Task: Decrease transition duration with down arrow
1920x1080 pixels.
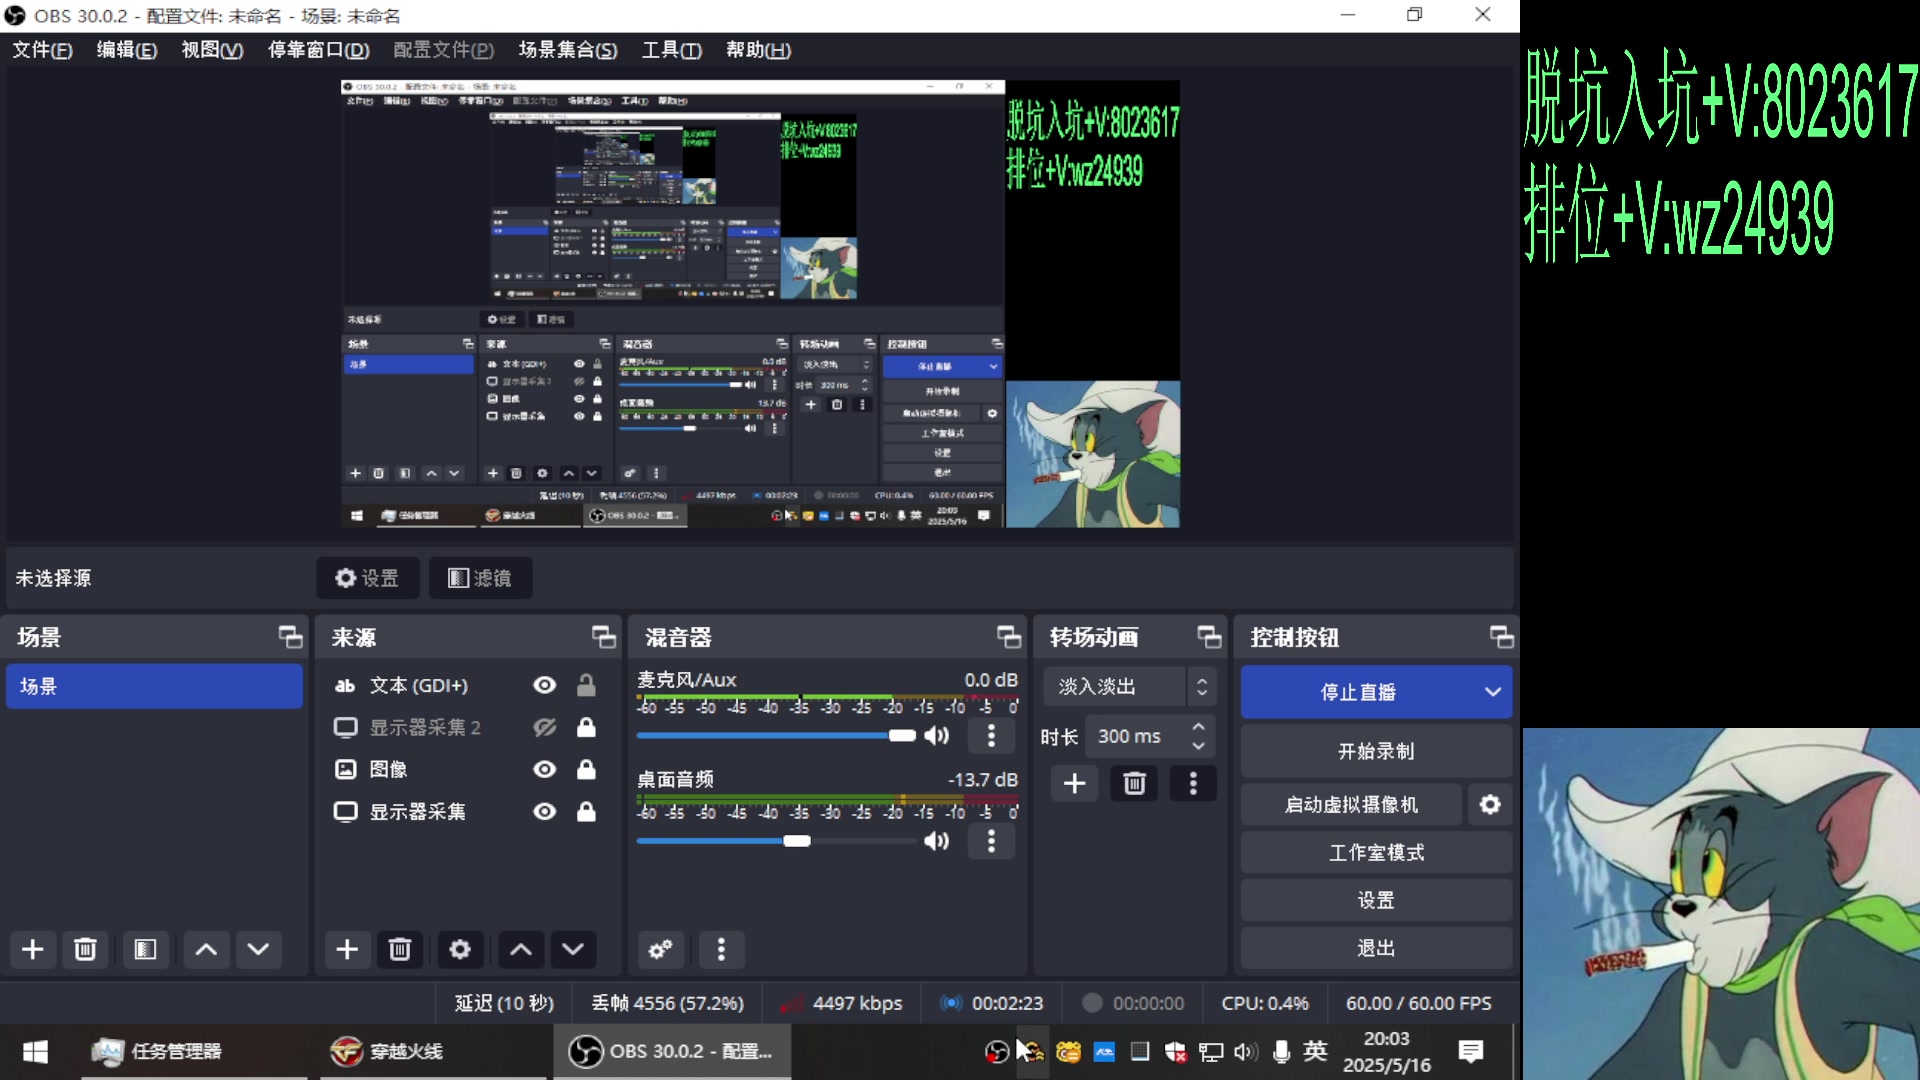Action: 1198,746
